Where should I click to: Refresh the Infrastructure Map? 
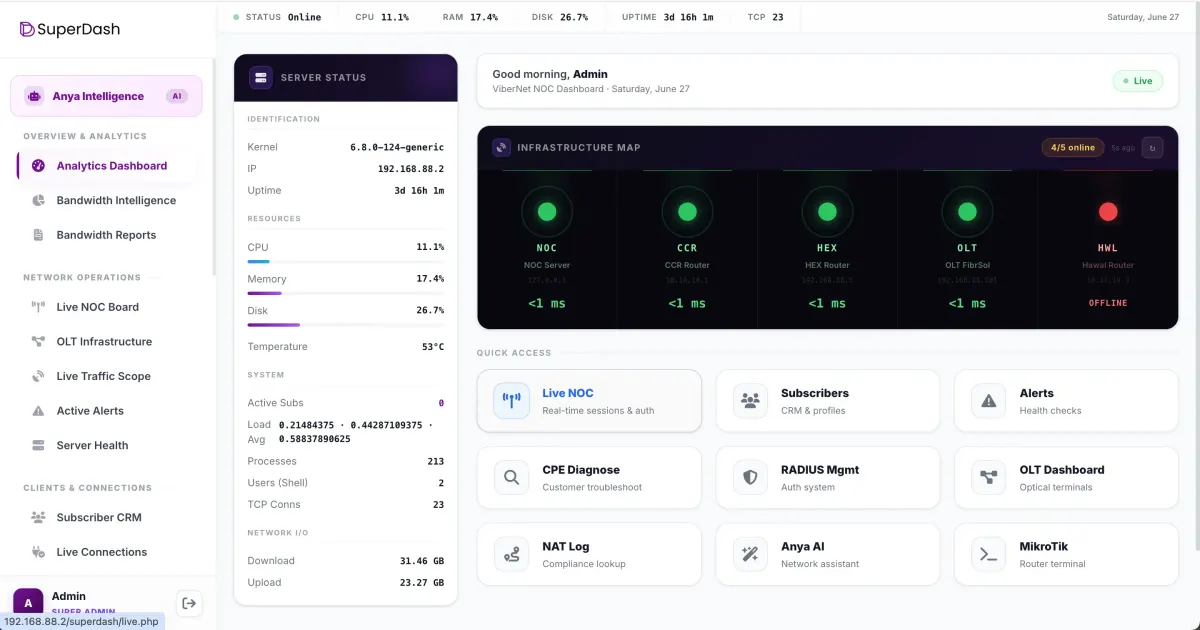click(1152, 147)
